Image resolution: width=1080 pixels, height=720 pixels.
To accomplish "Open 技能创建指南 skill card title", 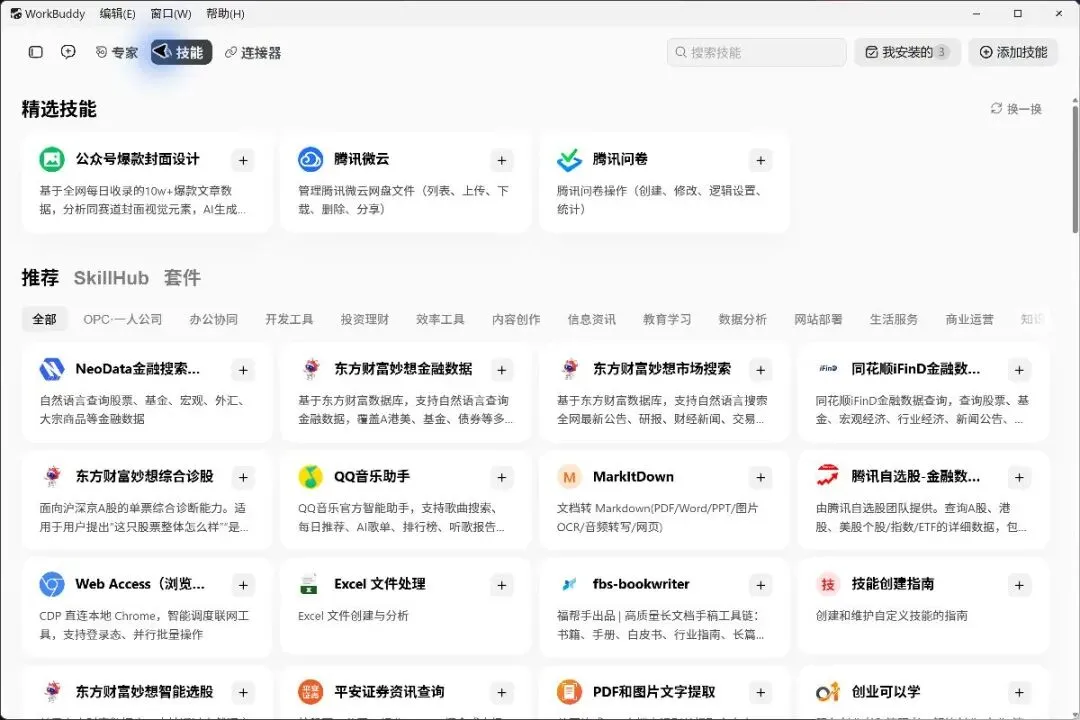I will (893, 584).
